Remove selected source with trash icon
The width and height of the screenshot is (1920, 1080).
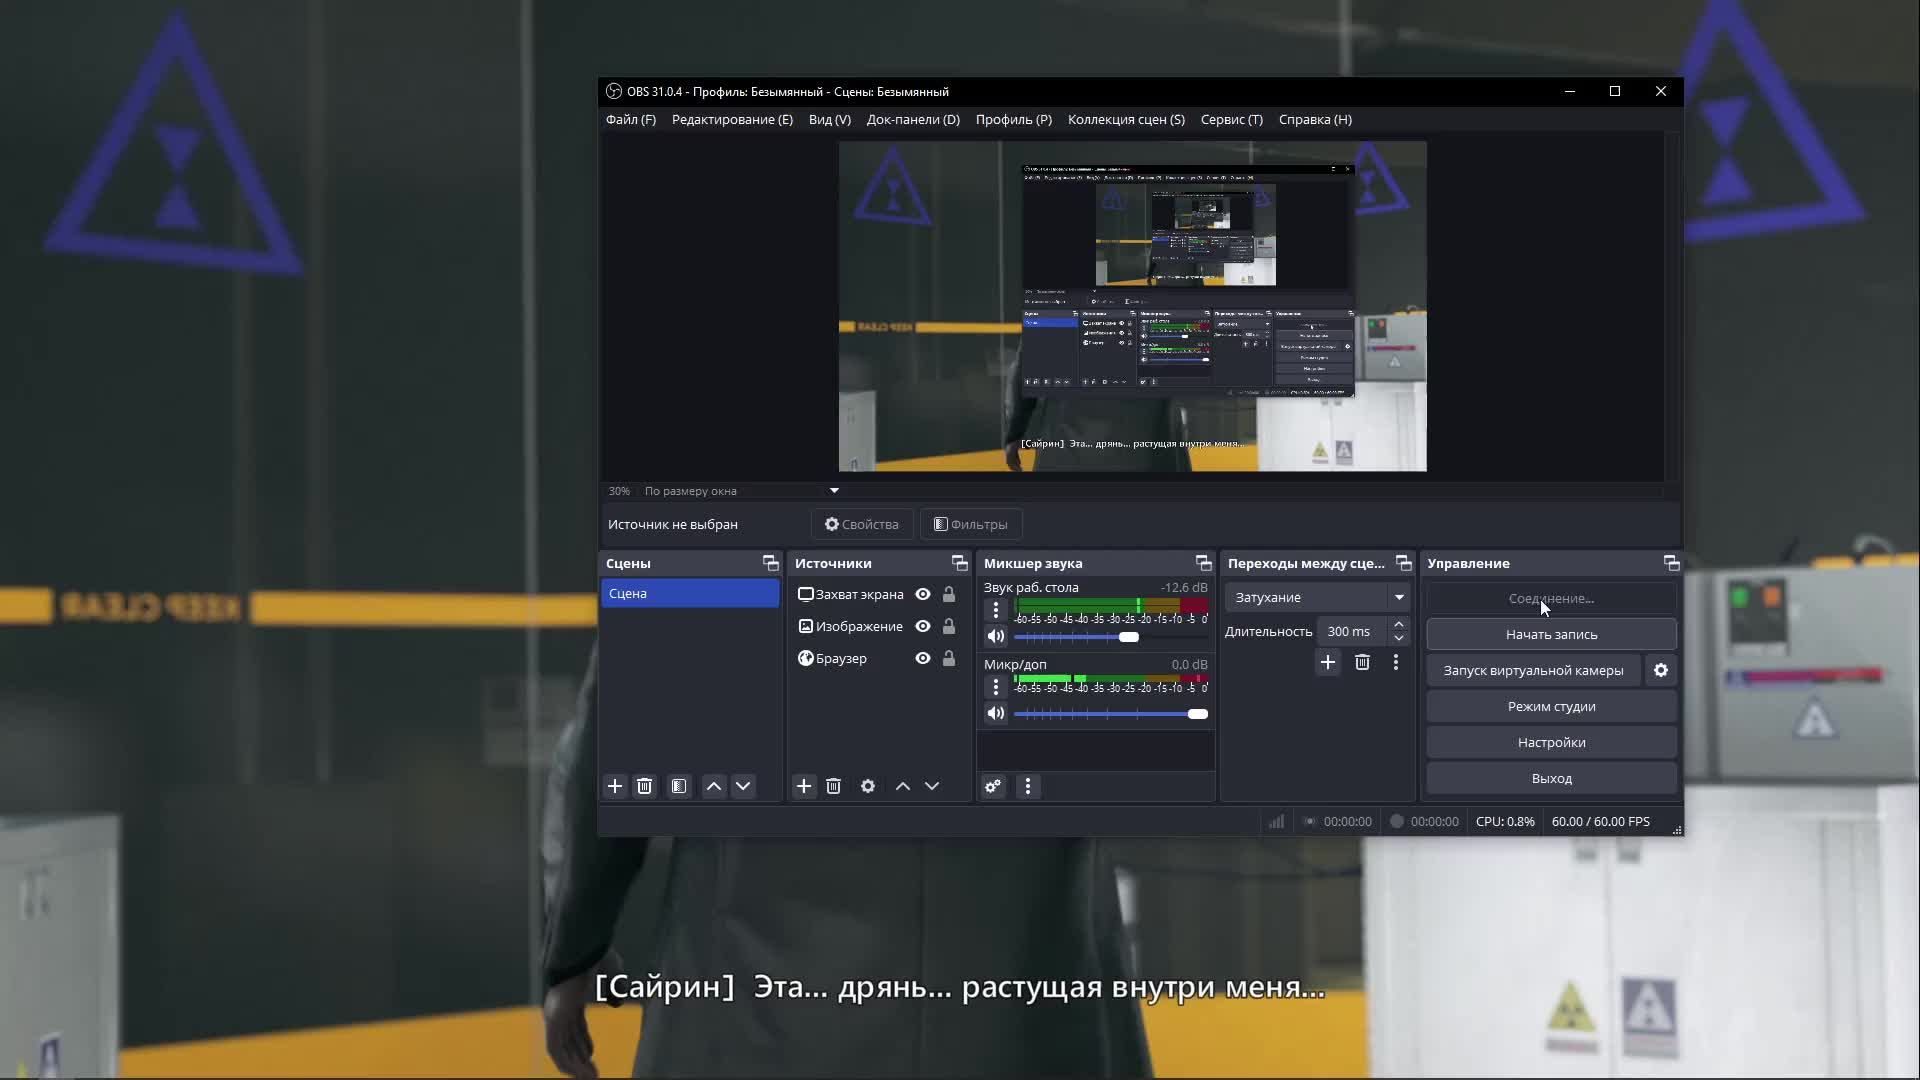pos(834,787)
